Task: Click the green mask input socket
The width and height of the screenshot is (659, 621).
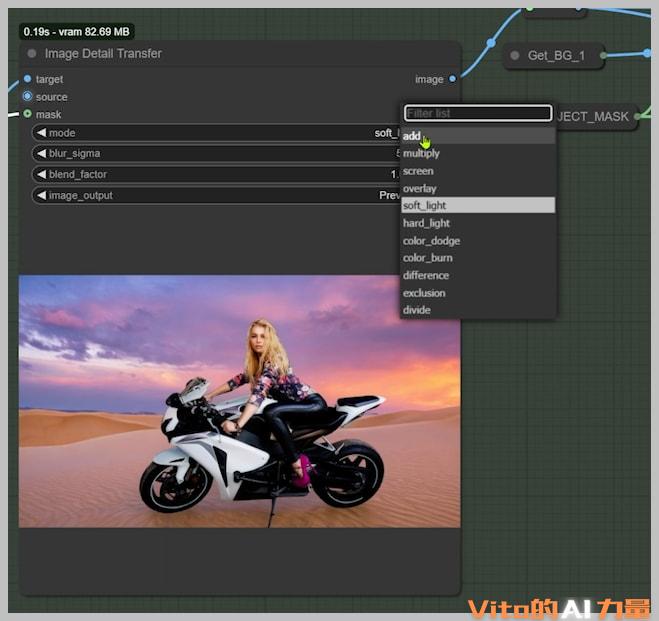Action: tap(27, 114)
